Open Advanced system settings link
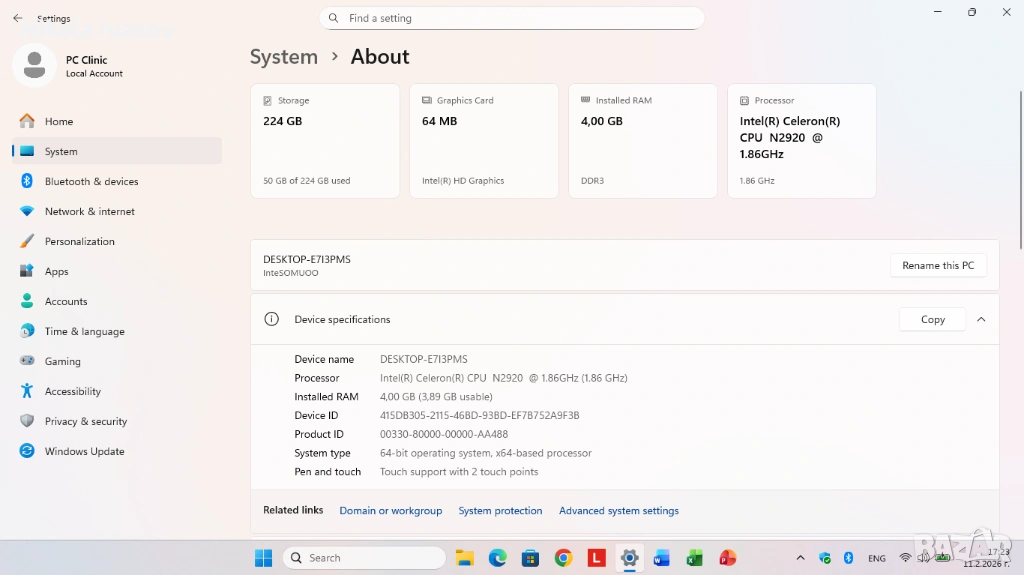Image resolution: width=1024 pixels, height=575 pixels. [x=618, y=511]
